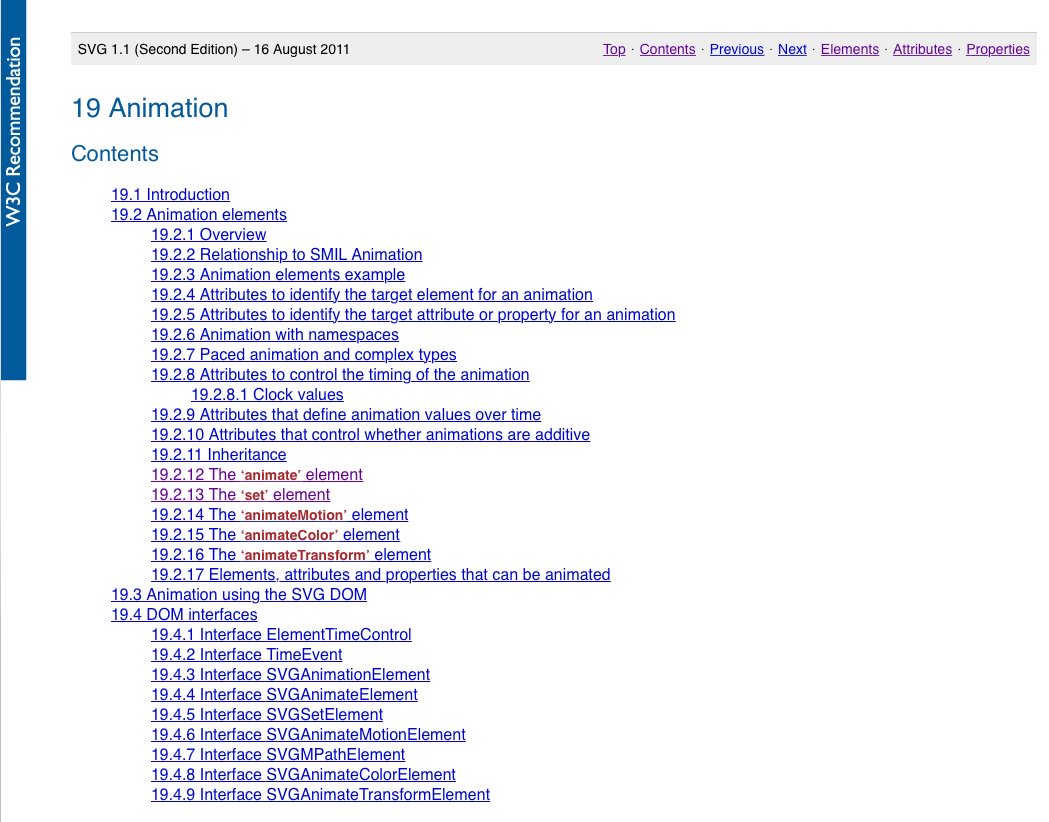Viewport: 1049px width, 822px height.
Task: Open 19.4.9 Interface SVGAnimateTransformElement
Action: tap(320, 795)
